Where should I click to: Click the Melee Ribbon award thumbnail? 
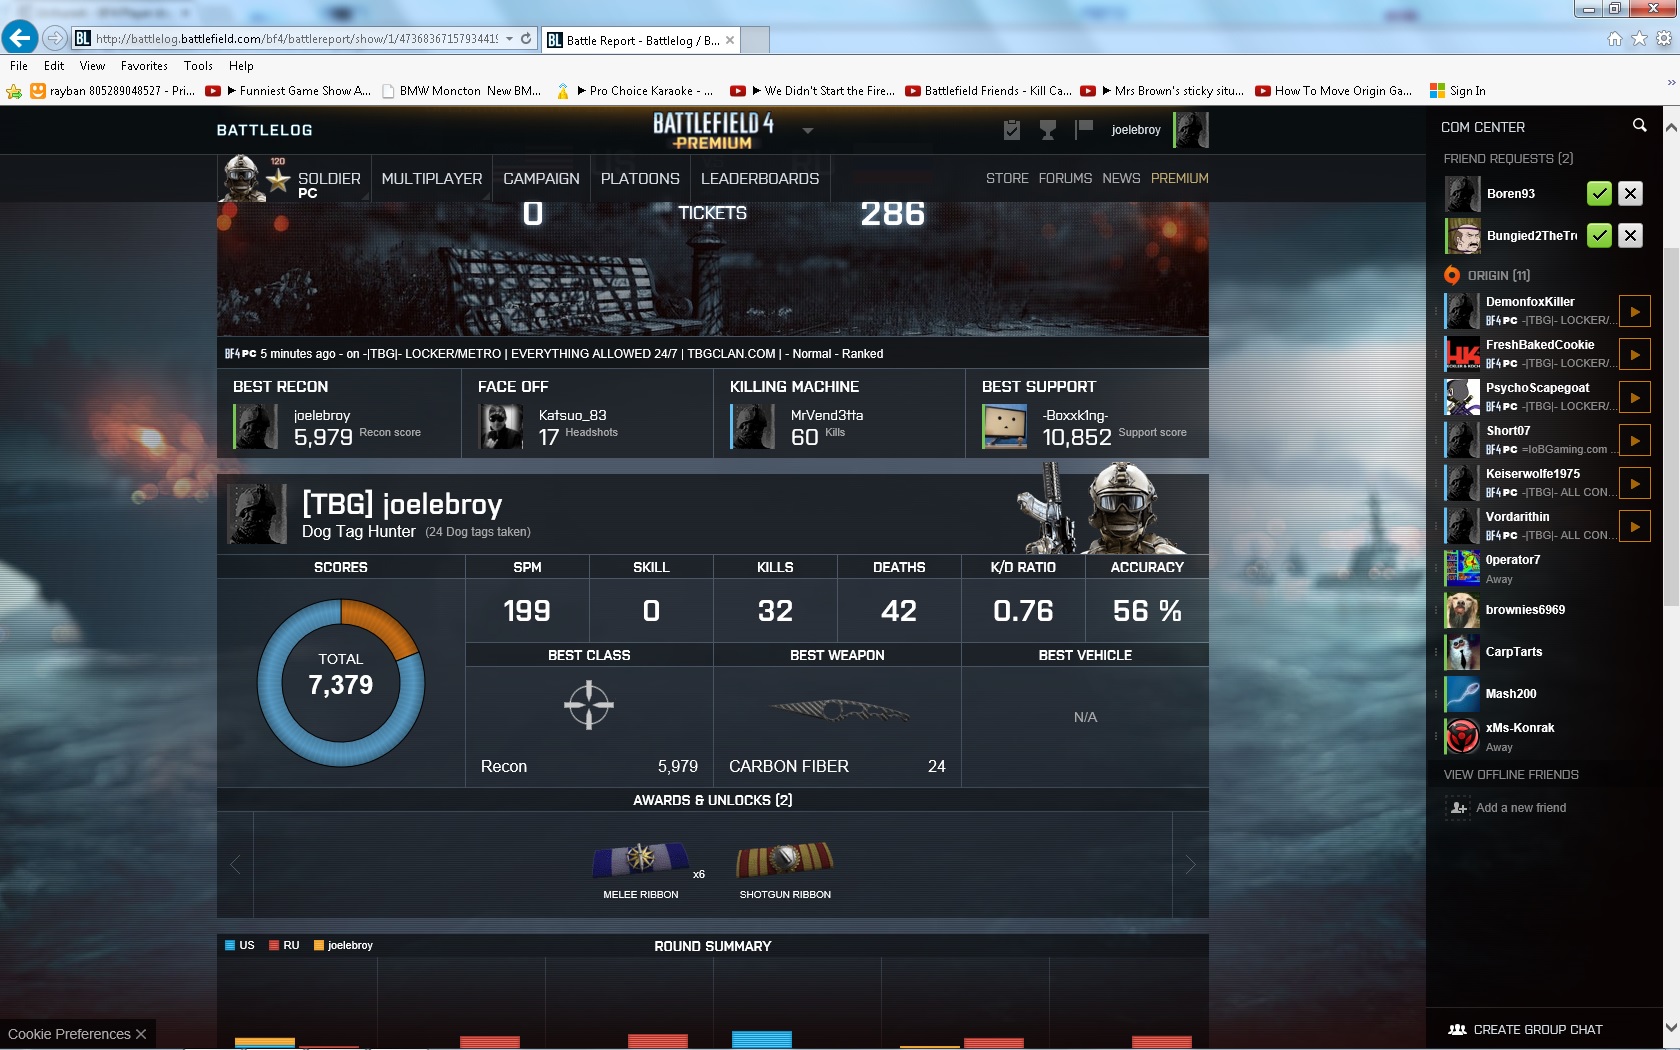pos(641,858)
